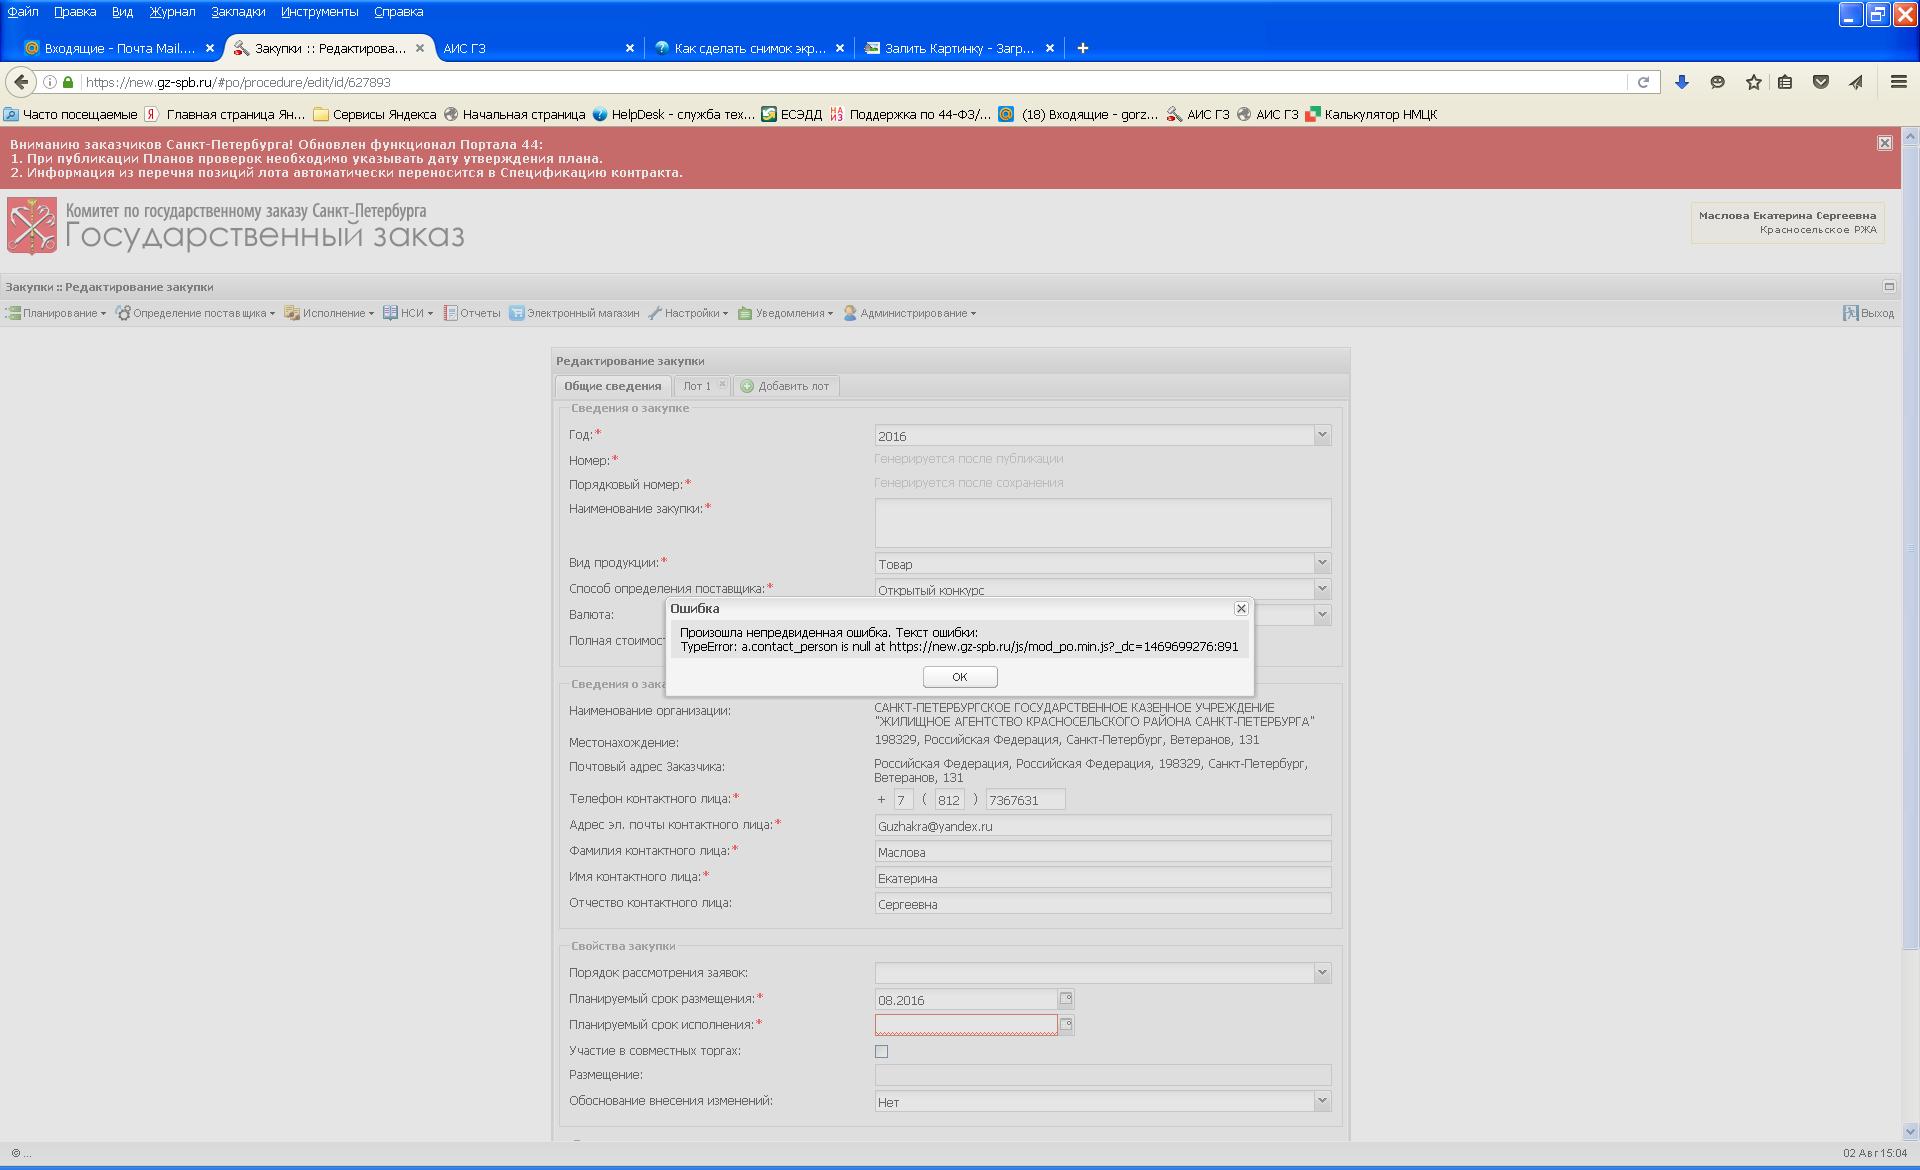Click the Pocket icon in toolbar
The height and width of the screenshot is (1170, 1920).
point(1820,82)
